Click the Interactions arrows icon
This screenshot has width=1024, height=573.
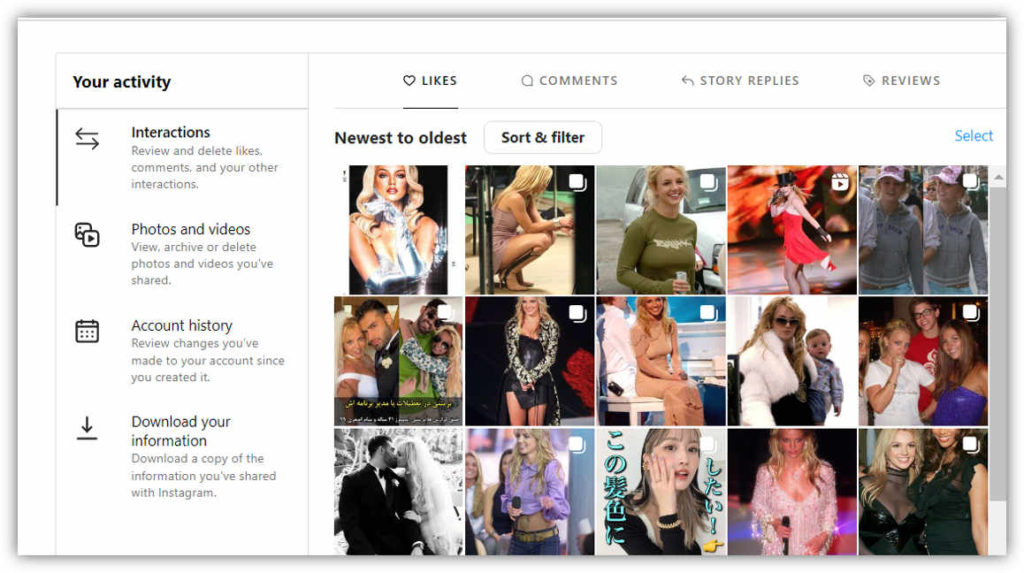tap(87, 140)
